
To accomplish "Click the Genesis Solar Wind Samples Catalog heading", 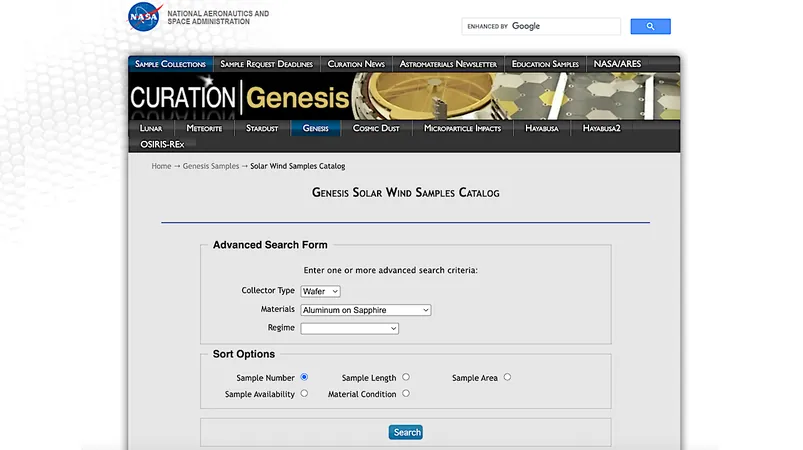I will click(x=406, y=192).
